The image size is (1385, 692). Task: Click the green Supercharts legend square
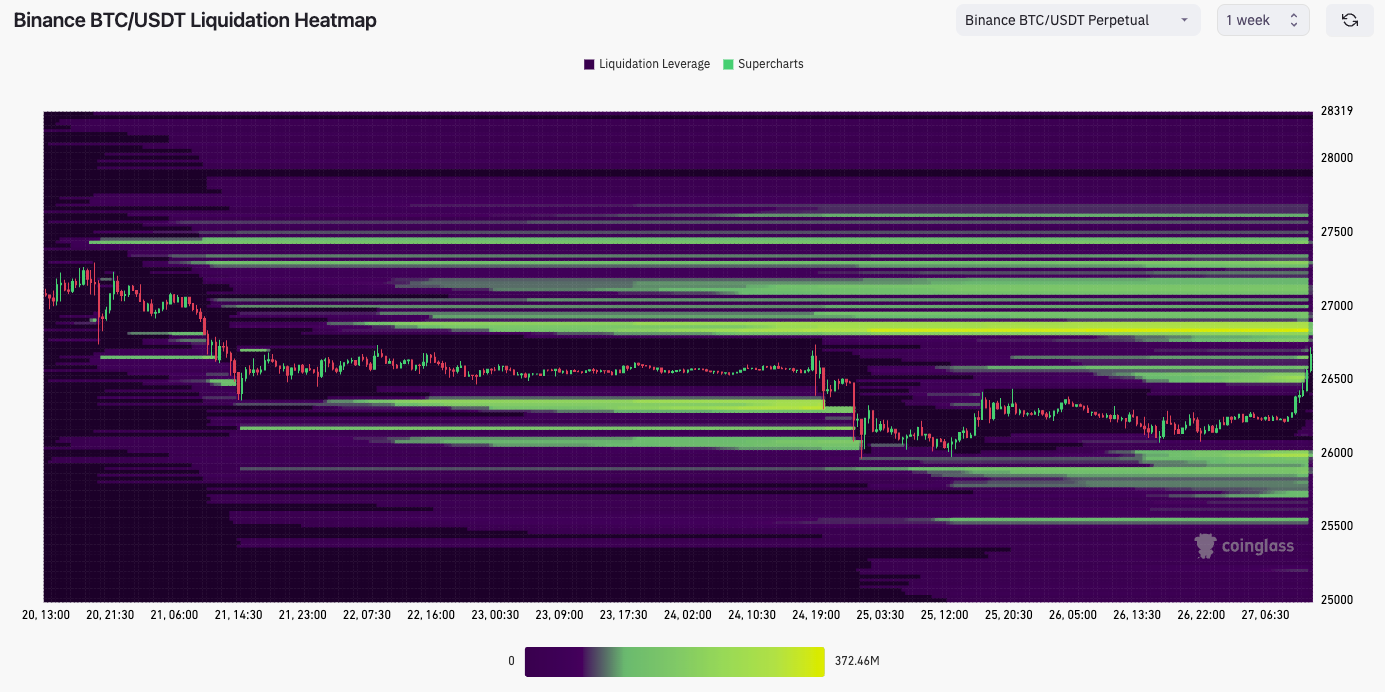click(728, 64)
